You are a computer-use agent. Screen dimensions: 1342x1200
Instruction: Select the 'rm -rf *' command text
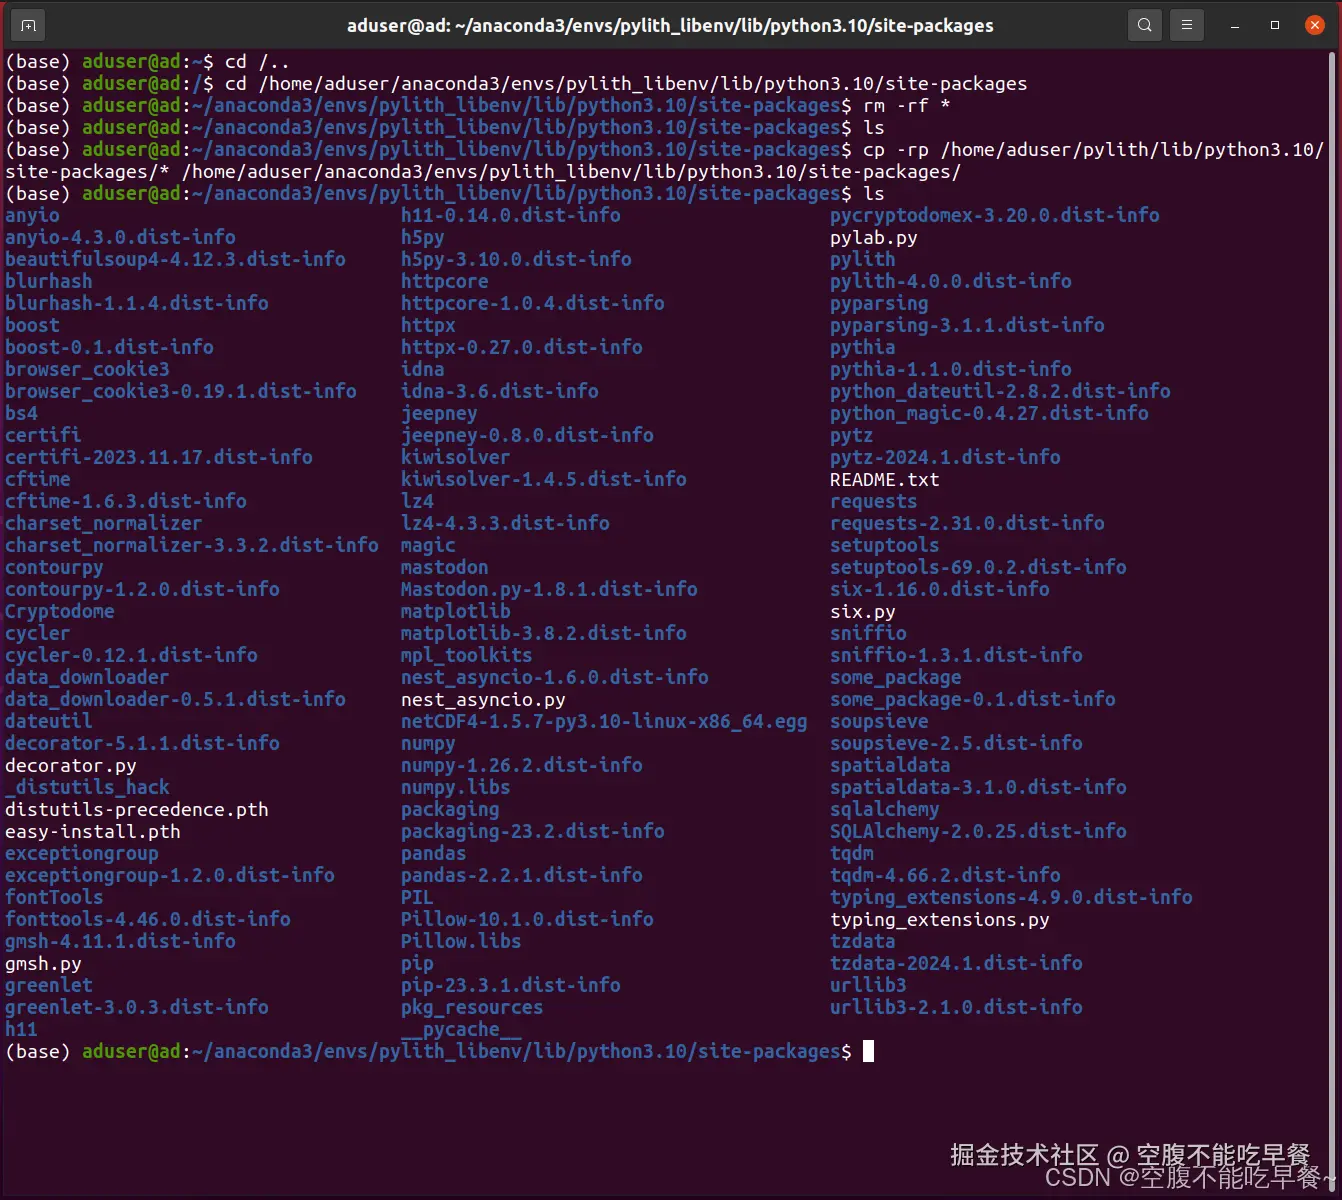(x=907, y=105)
